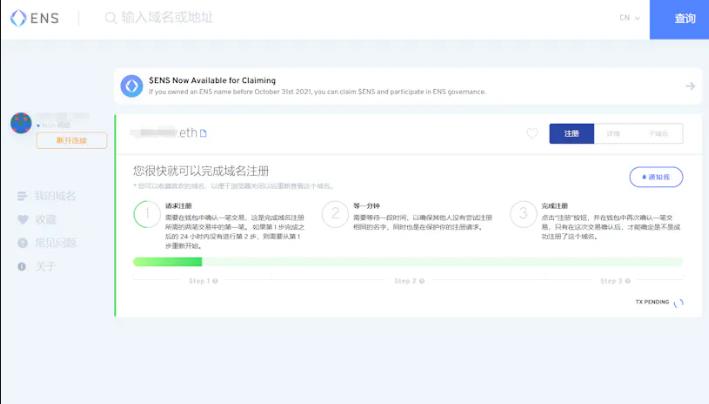Click the 您很快就可以完成域名注册 heading
Viewport: 709px width, 404px height.
tap(201, 171)
